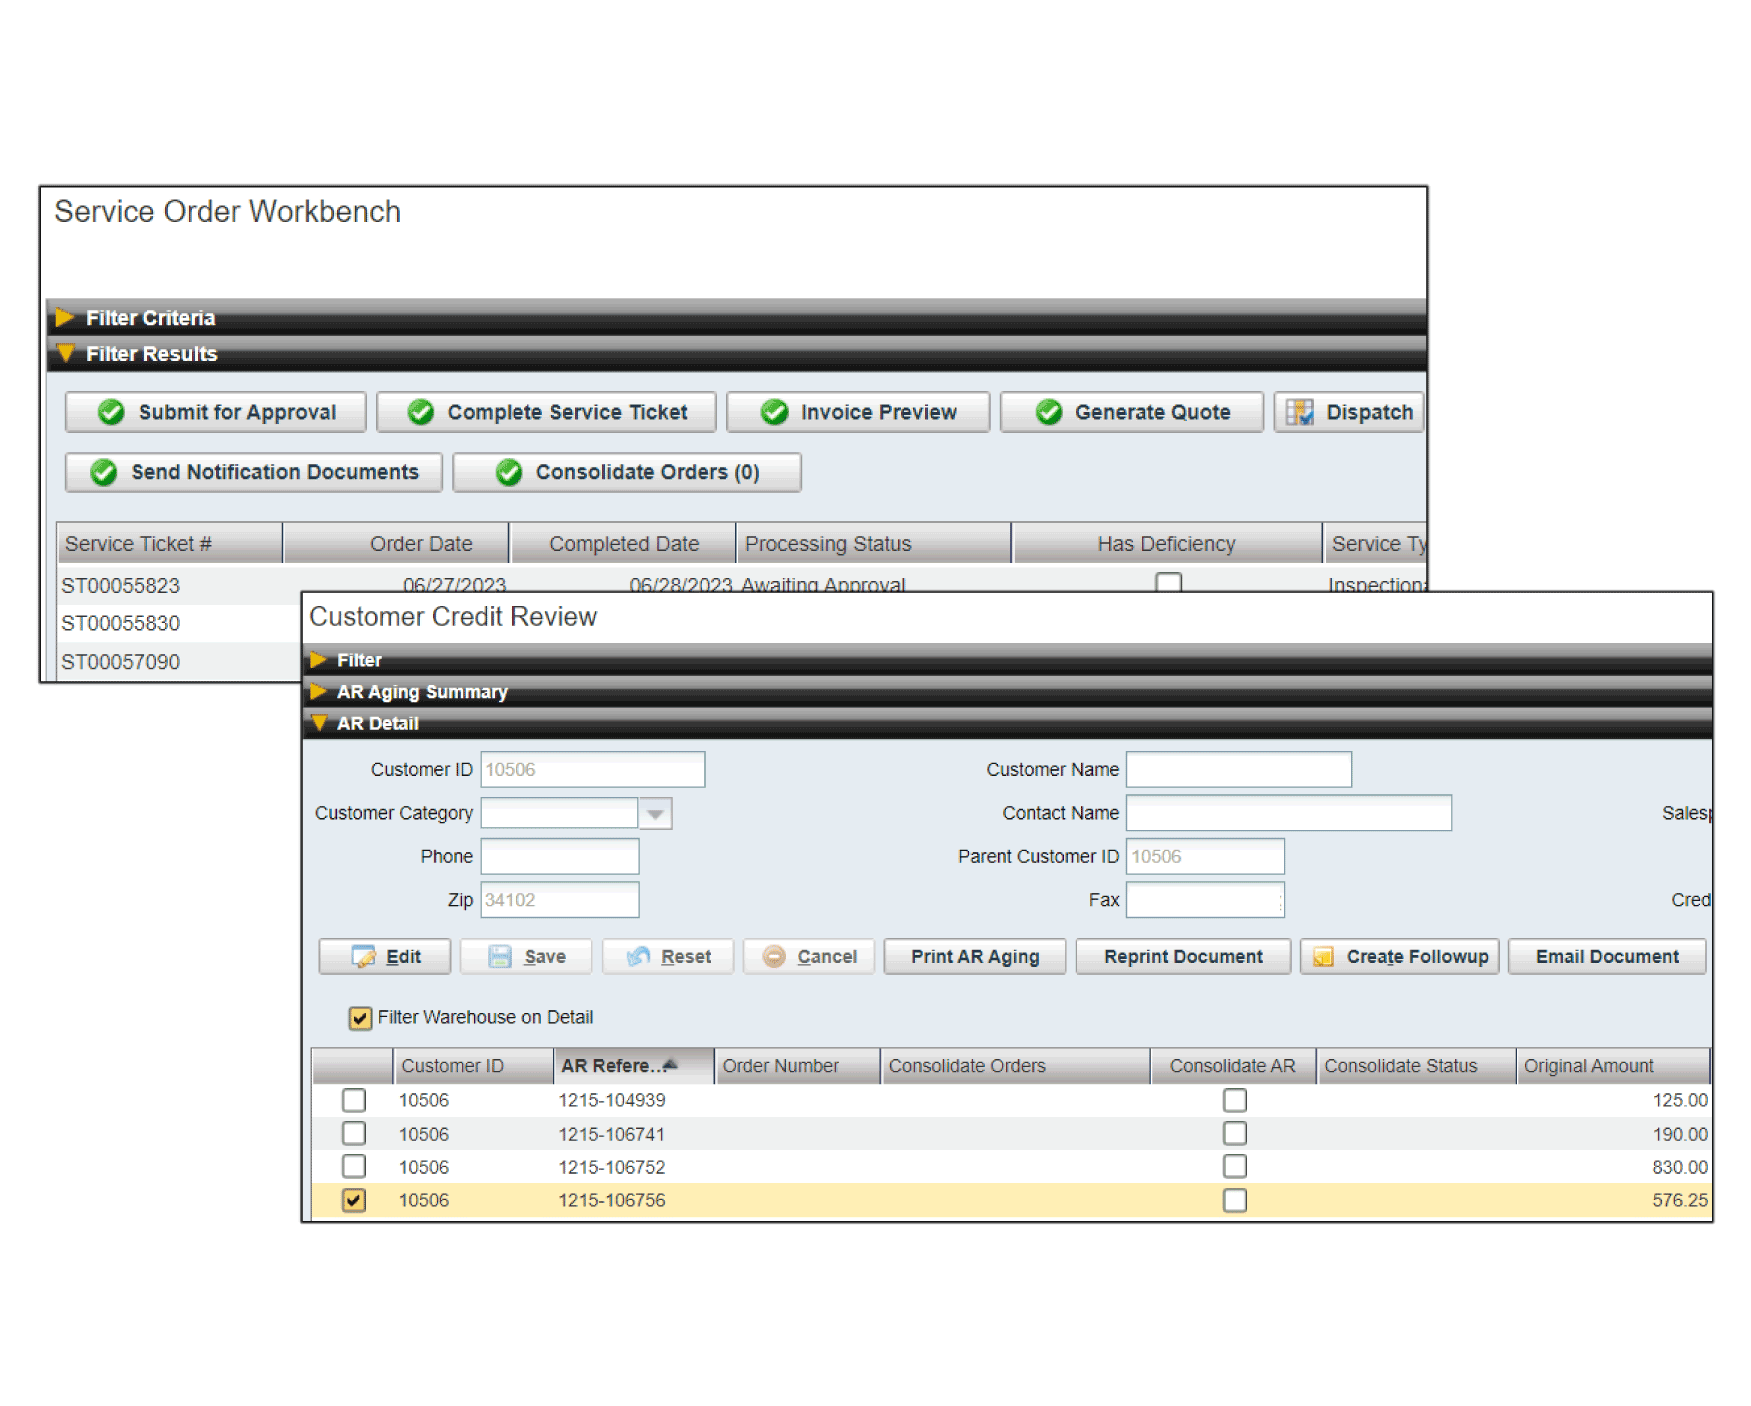The height and width of the screenshot is (1406, 1751).
Task: Click the Cancel circle icon
Action: 774,957
